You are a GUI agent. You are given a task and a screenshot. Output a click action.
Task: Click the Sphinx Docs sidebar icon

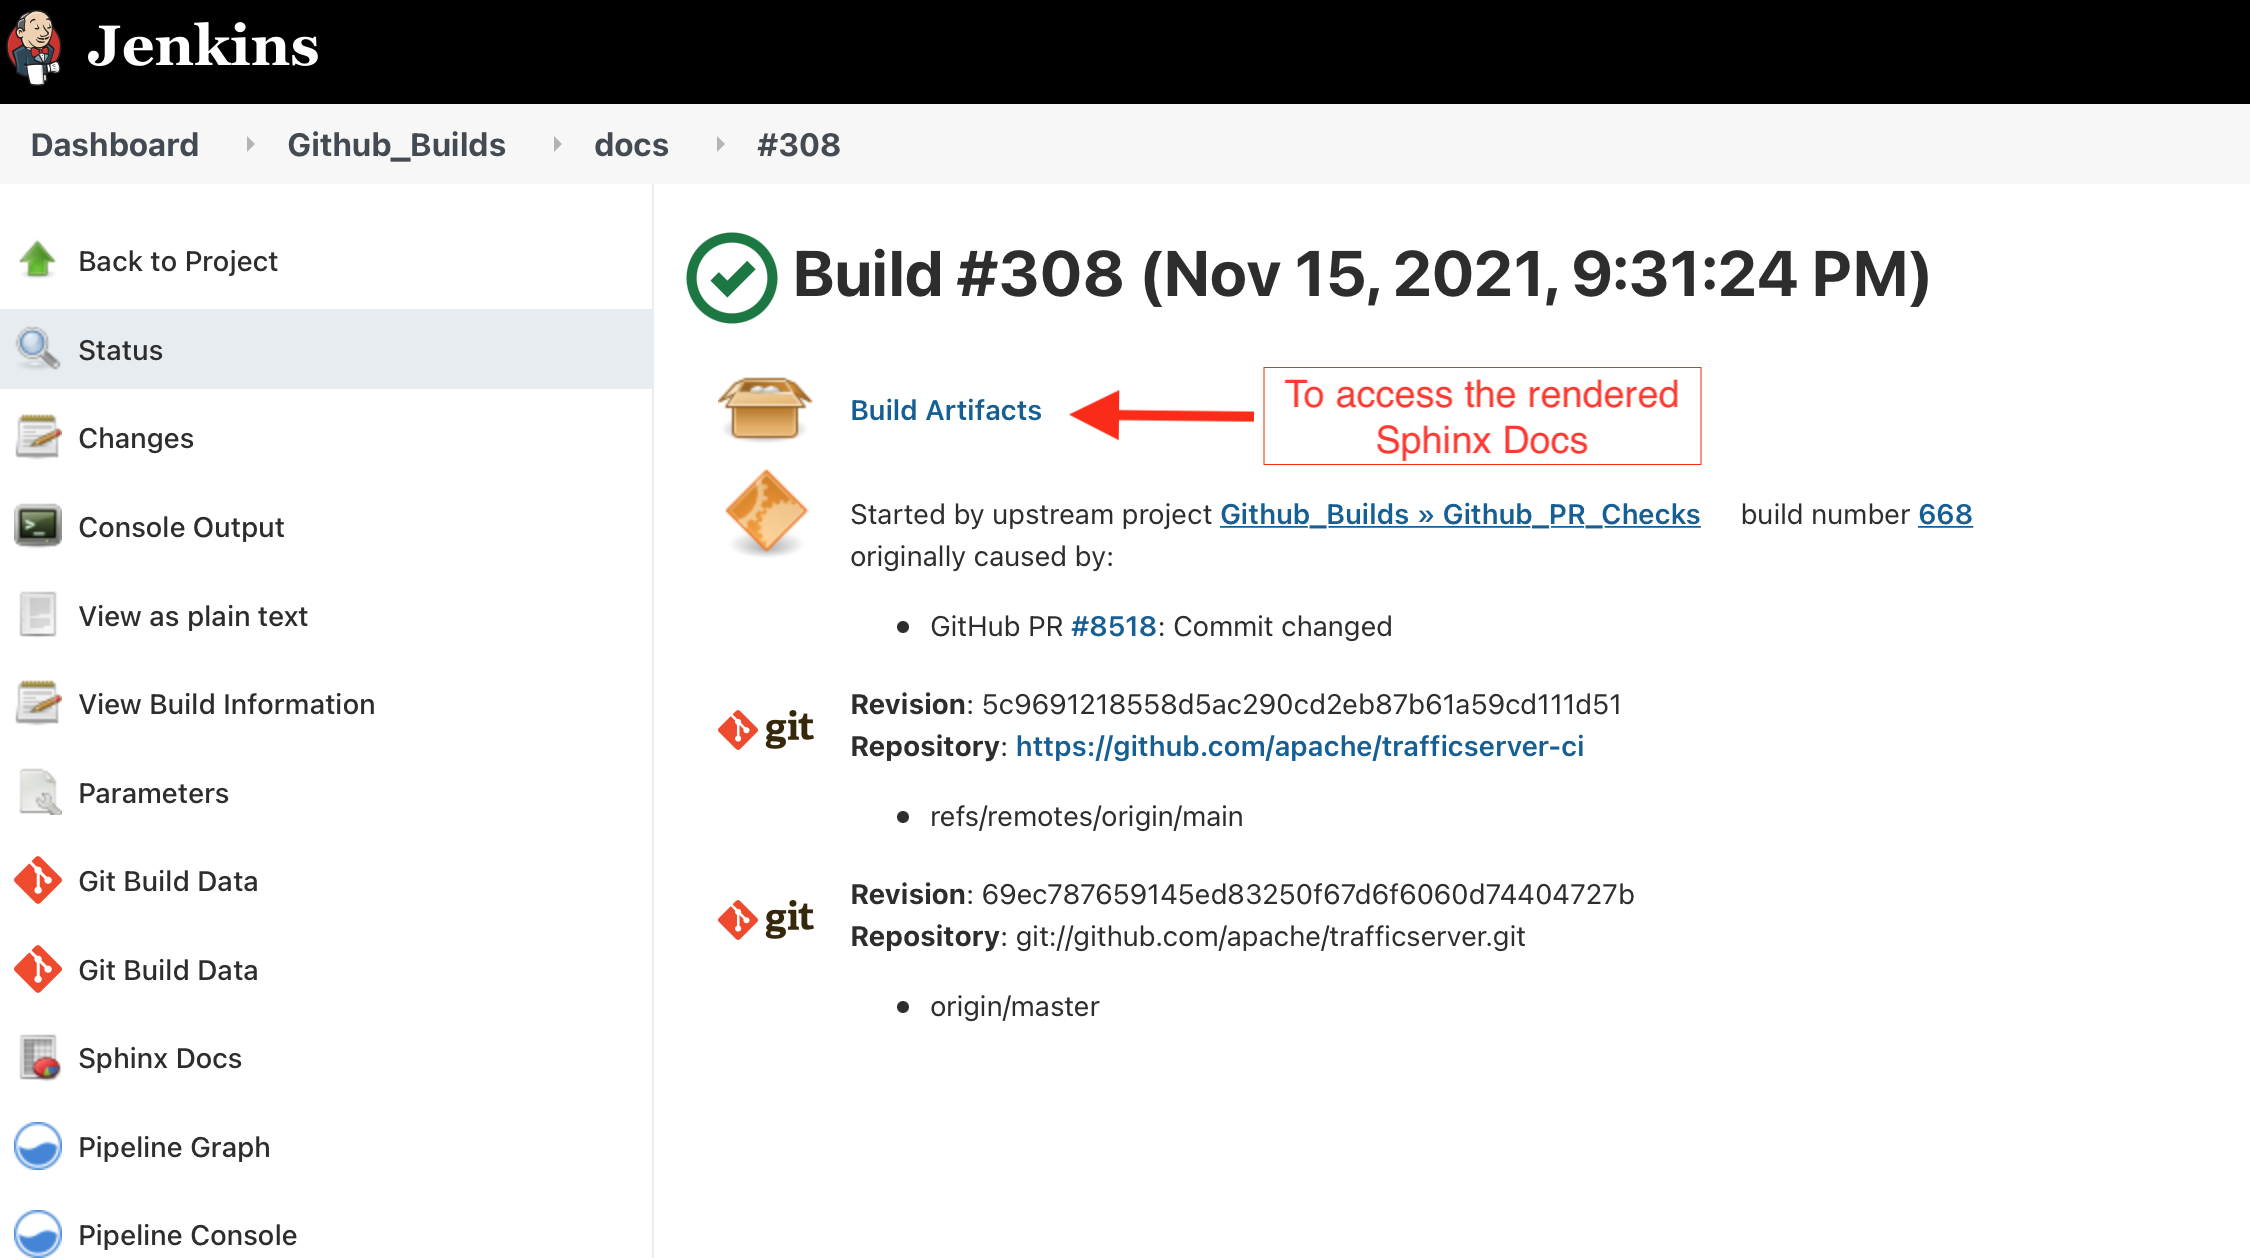click(40, 1057)
